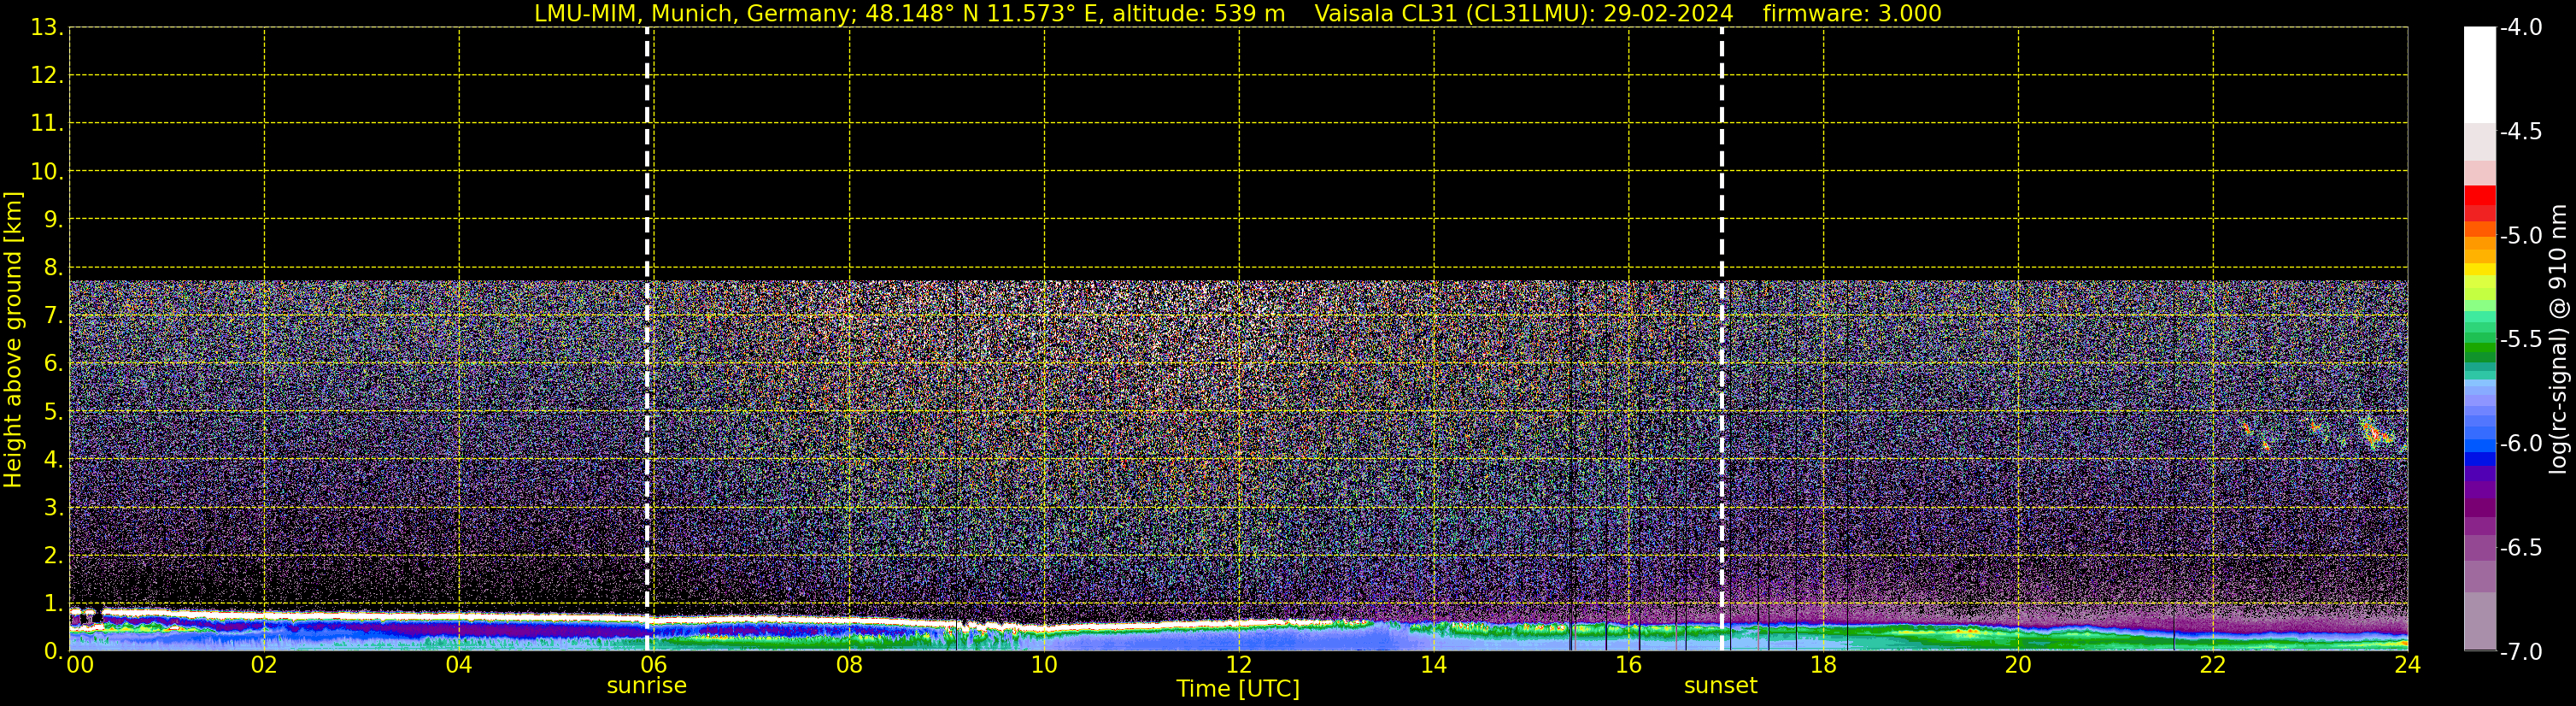Click the height axis tick '0.'

point(53,651)
